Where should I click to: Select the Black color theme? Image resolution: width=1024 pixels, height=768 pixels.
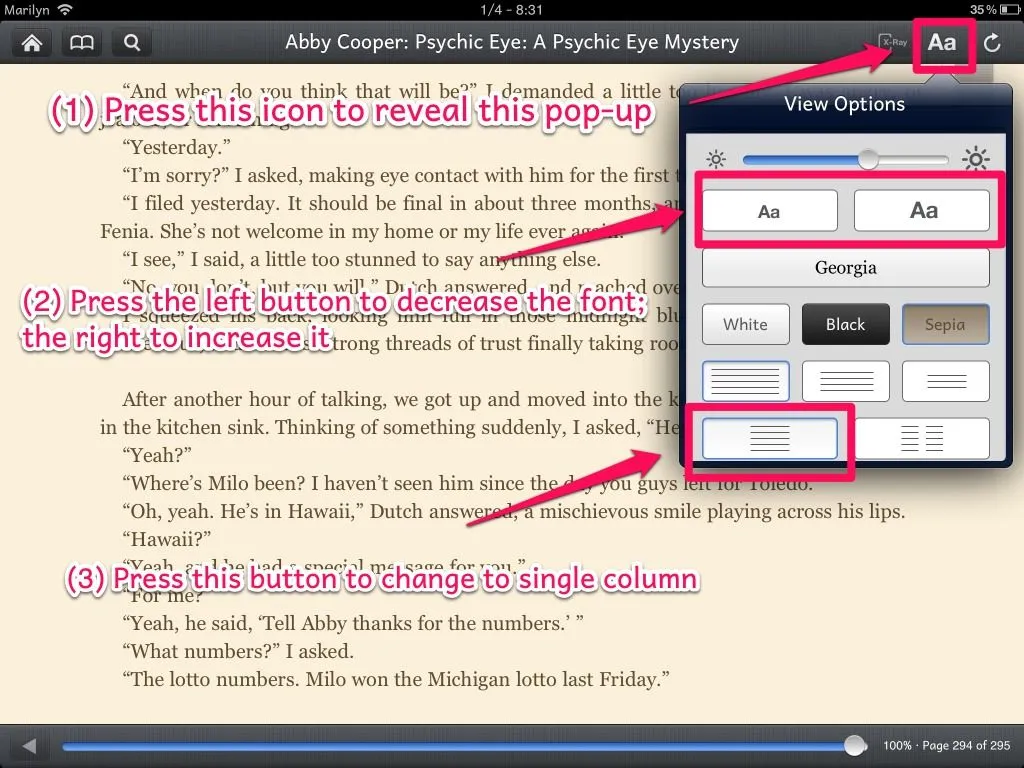click(x=845, y=325)
